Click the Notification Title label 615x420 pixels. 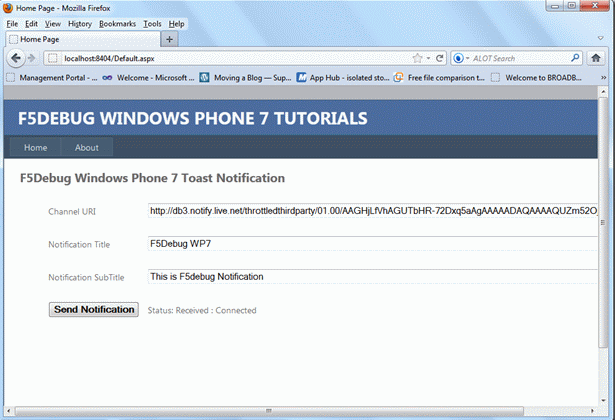pos(79,244)
